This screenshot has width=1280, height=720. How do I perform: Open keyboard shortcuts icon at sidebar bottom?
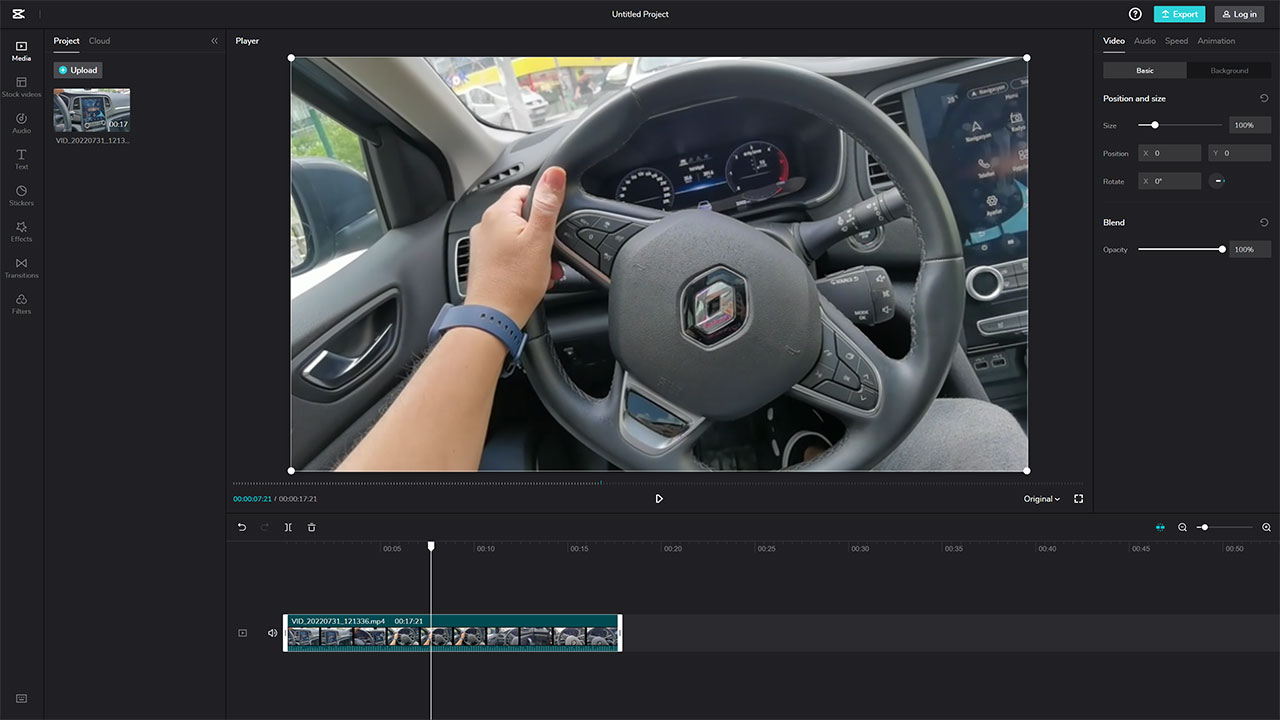(x=21, y=698)
